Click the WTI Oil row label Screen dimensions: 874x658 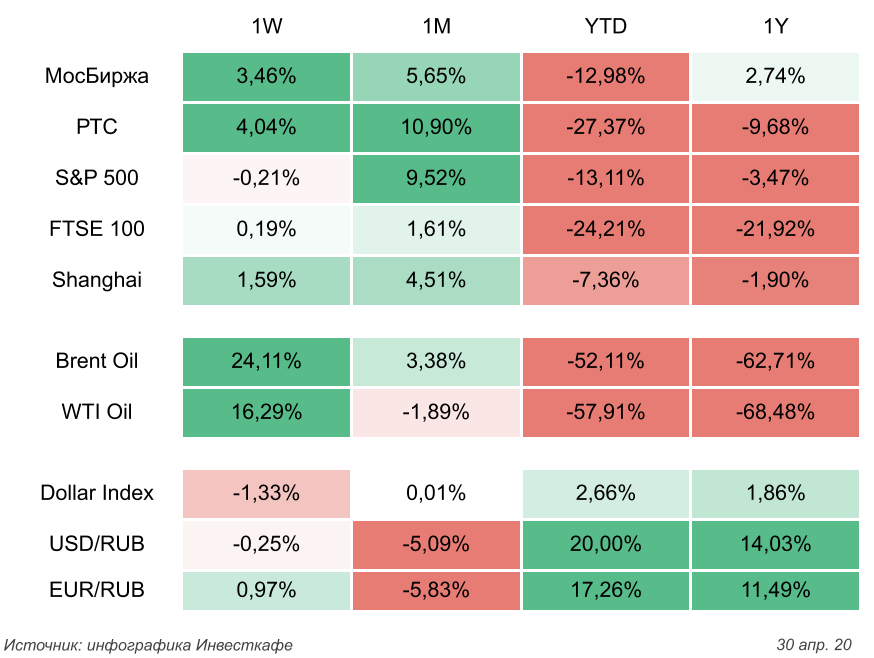click(x=97, y=412)
